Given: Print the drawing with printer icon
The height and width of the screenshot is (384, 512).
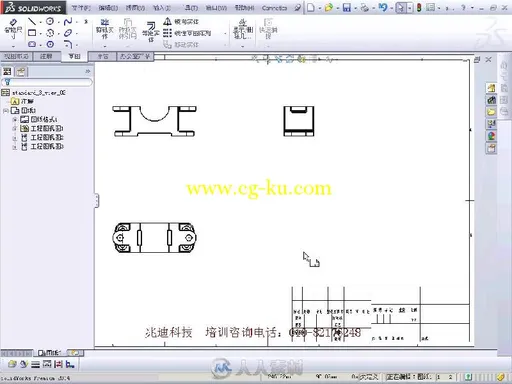Looking at the screenshot, I should [x=365, y=7].
